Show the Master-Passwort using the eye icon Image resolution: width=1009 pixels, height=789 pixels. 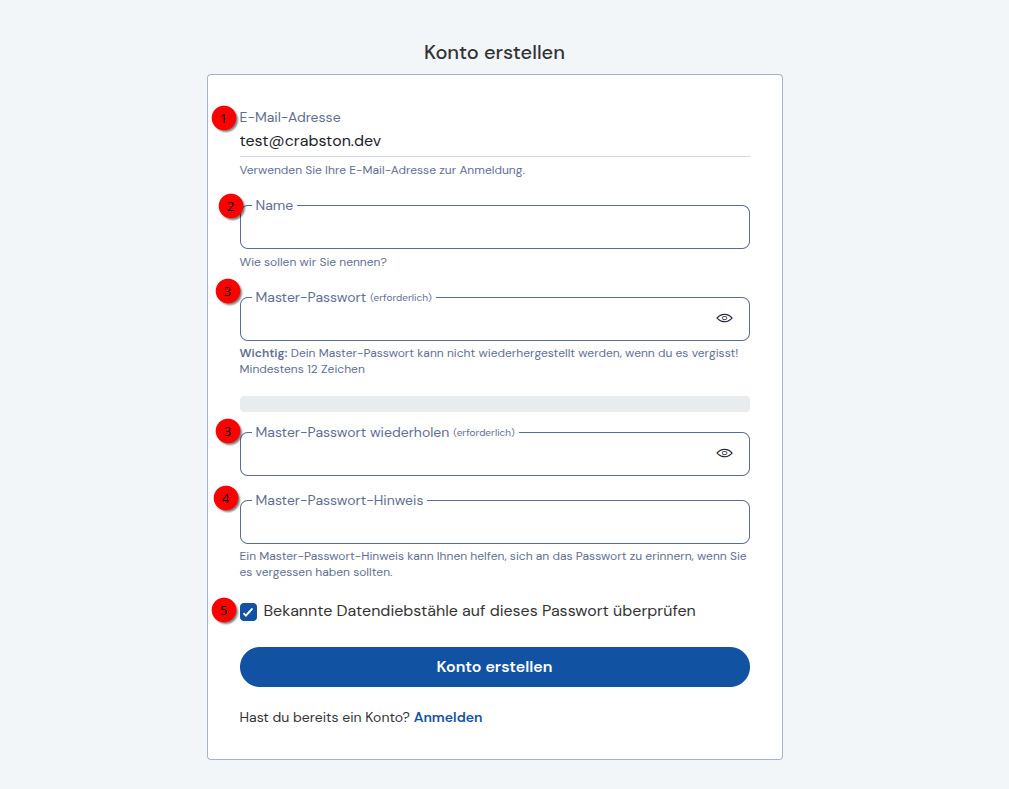(724, 318)
